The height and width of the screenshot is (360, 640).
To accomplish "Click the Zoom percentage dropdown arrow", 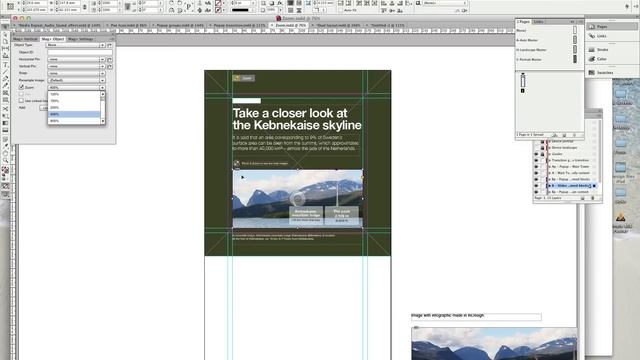I will 102,87.
